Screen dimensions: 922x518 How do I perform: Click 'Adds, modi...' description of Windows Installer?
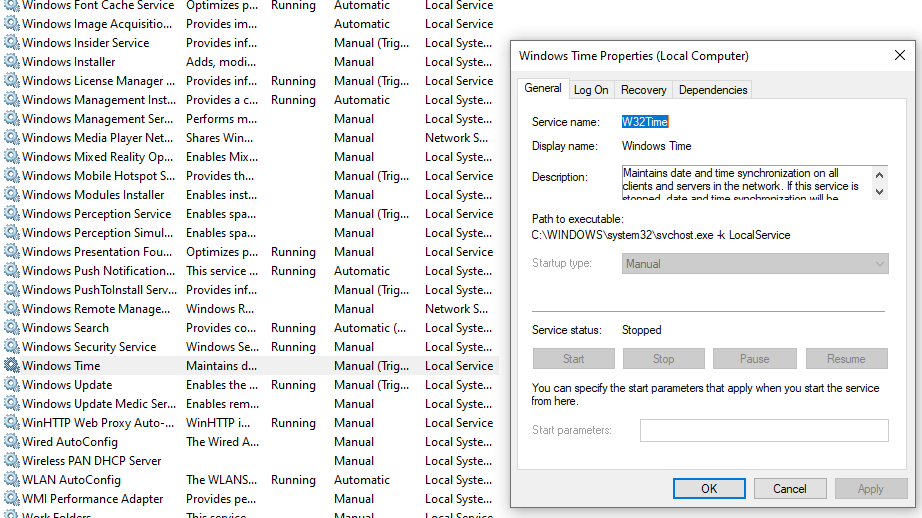point(221,62)
